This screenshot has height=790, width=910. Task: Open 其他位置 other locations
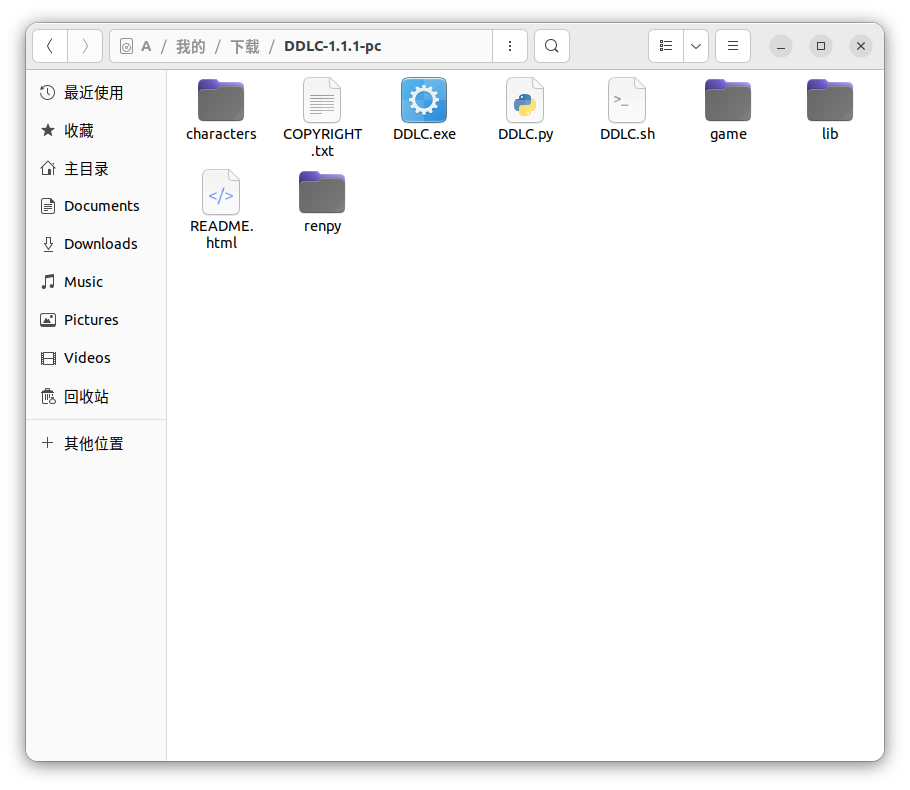click(x=96, y=443)
